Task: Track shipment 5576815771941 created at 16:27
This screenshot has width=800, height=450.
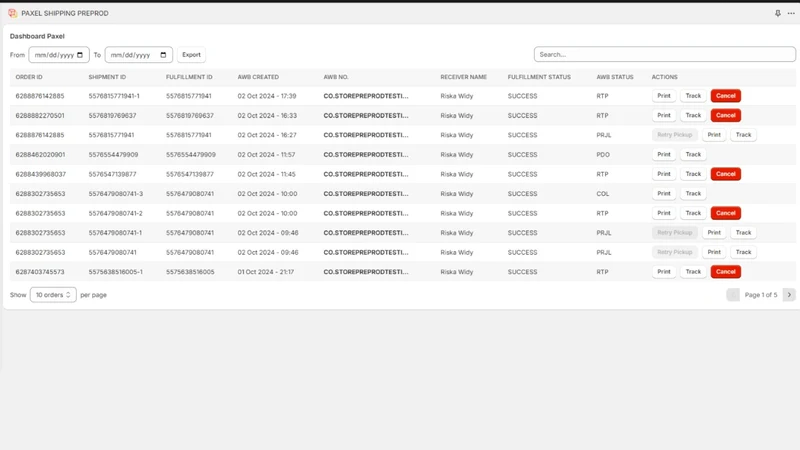Action: pyautogui.click(x=743, y=135)
